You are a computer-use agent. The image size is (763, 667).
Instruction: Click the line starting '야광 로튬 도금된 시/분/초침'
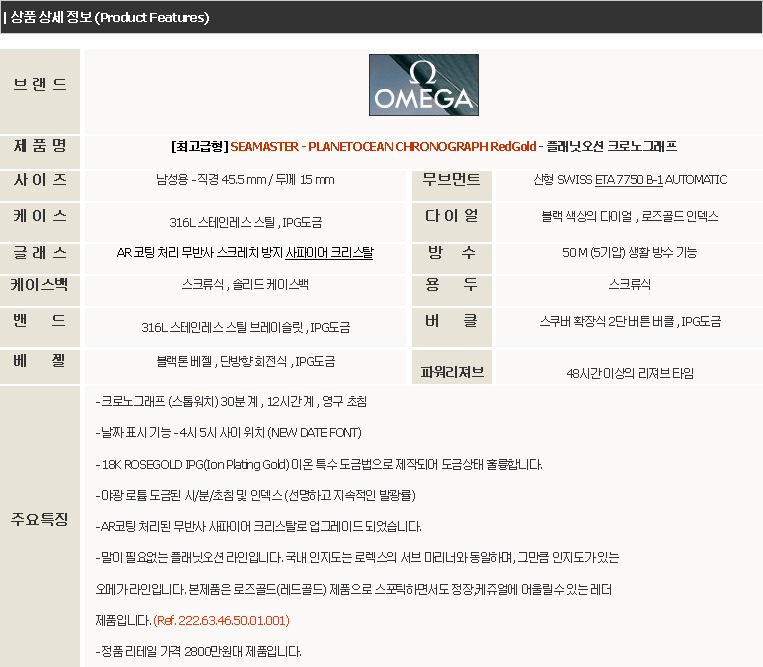coord(255,496)
